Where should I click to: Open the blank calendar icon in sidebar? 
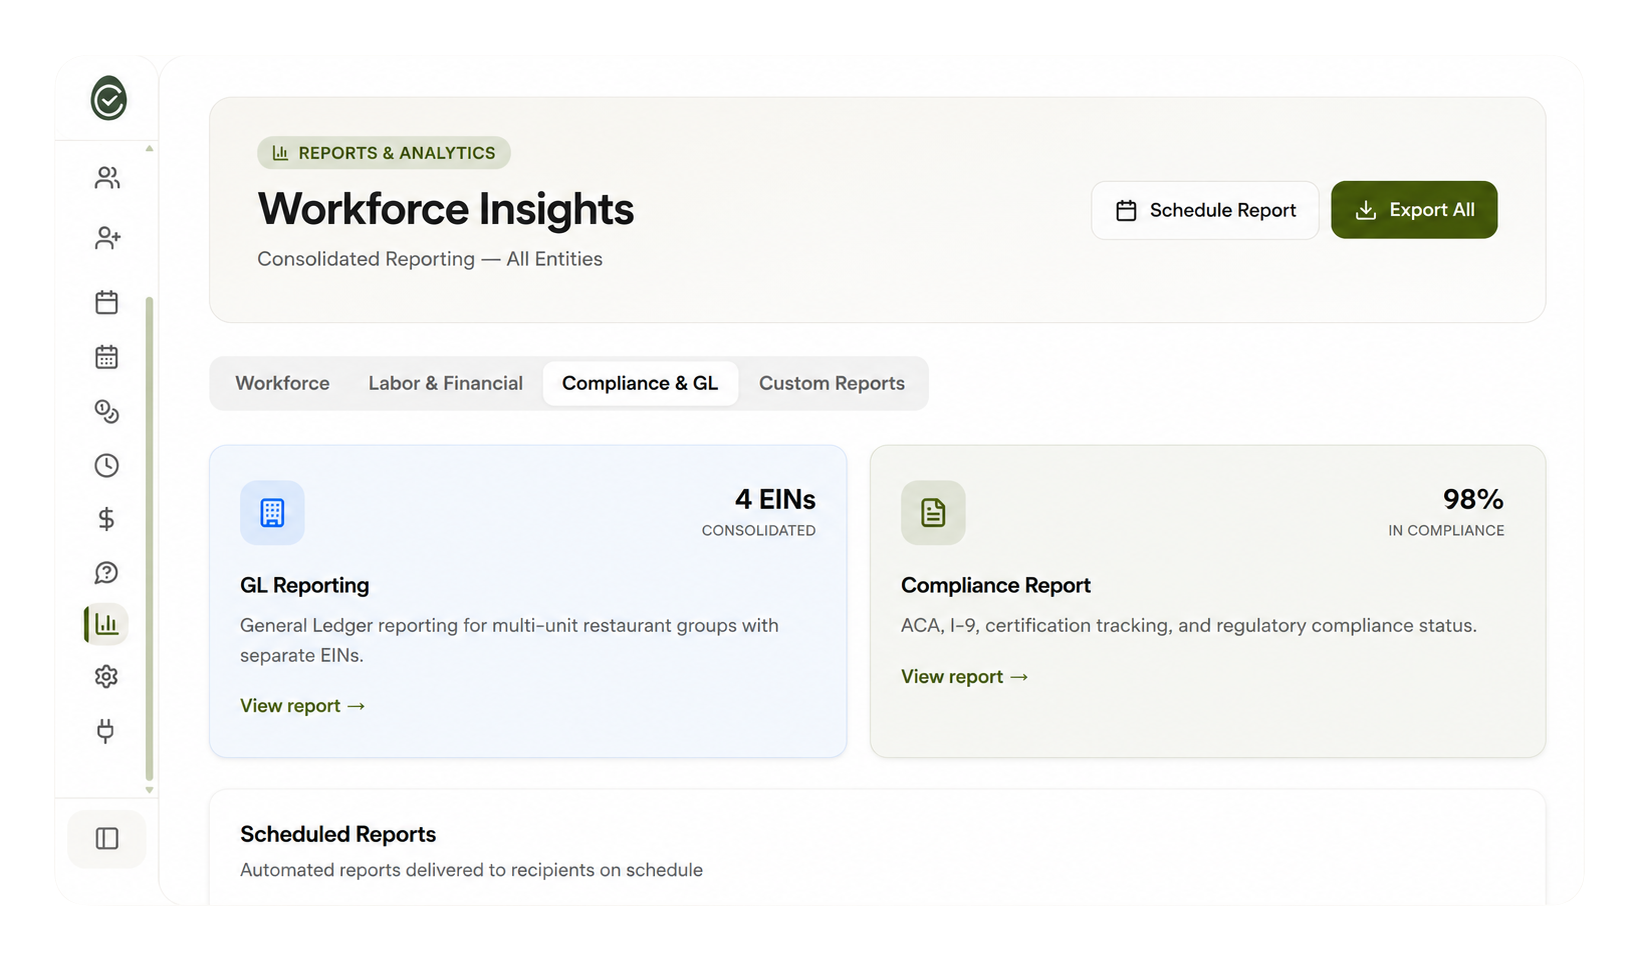click(x=107, y=302)
